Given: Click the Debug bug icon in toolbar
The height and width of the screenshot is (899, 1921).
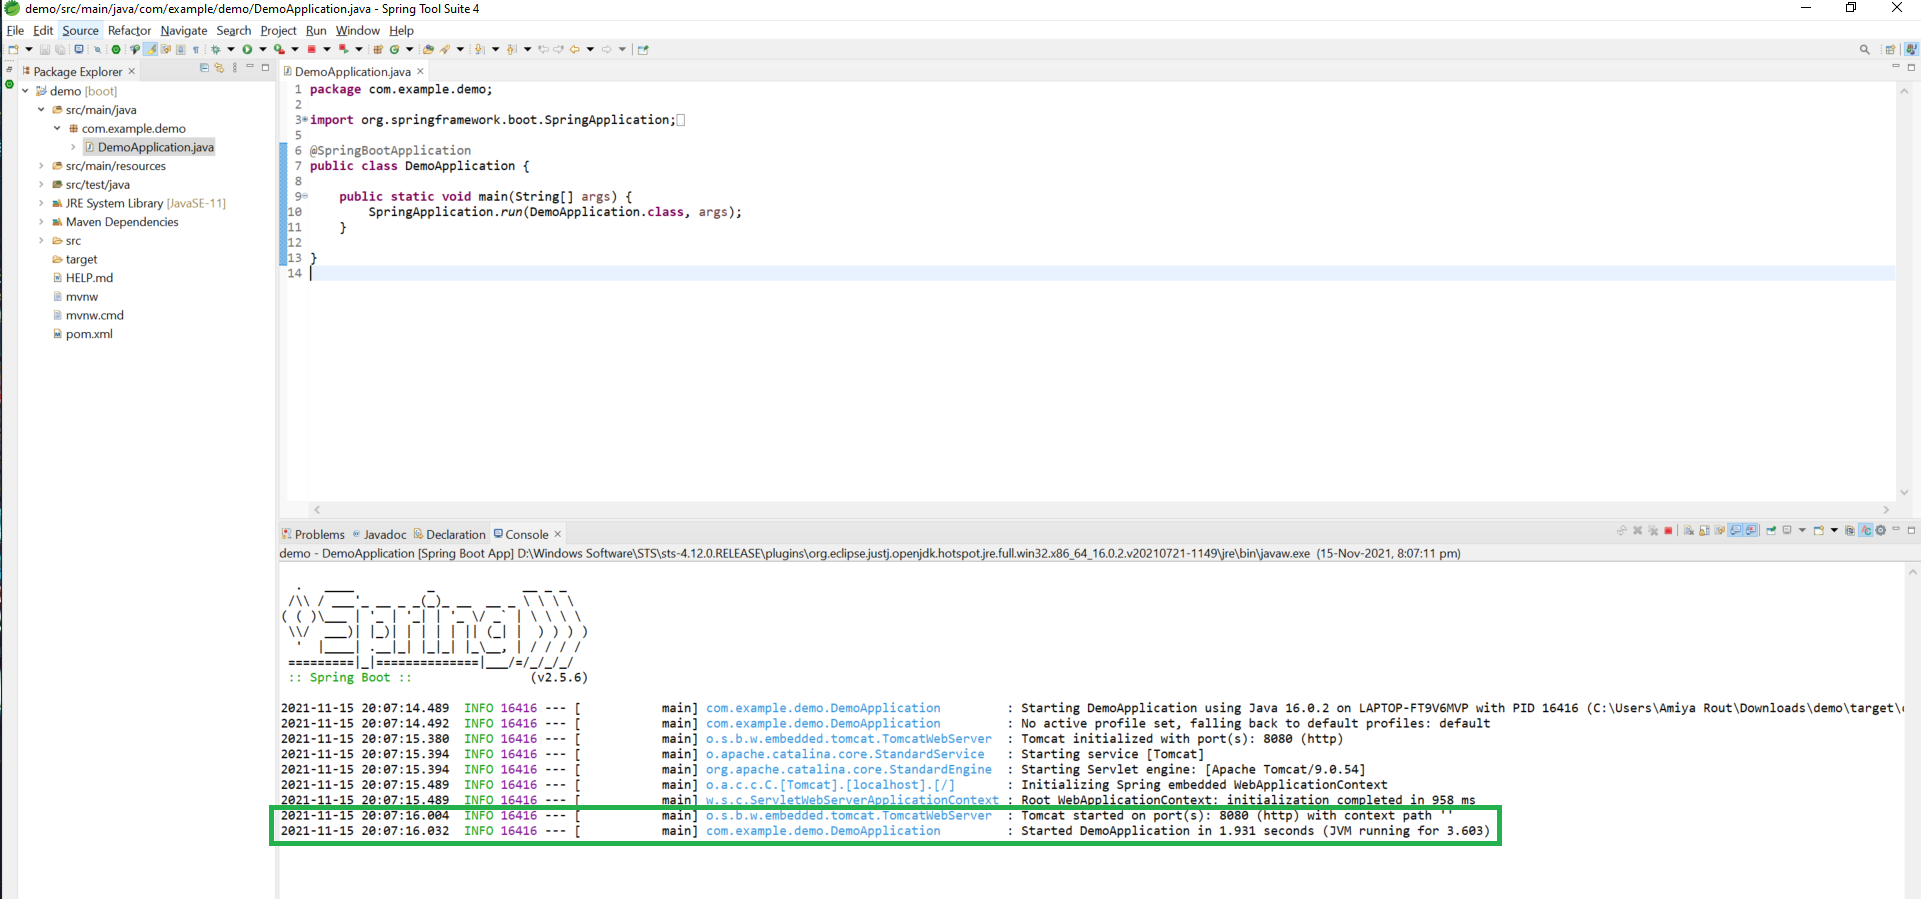Looking at the screenshot, I should 215,49.
